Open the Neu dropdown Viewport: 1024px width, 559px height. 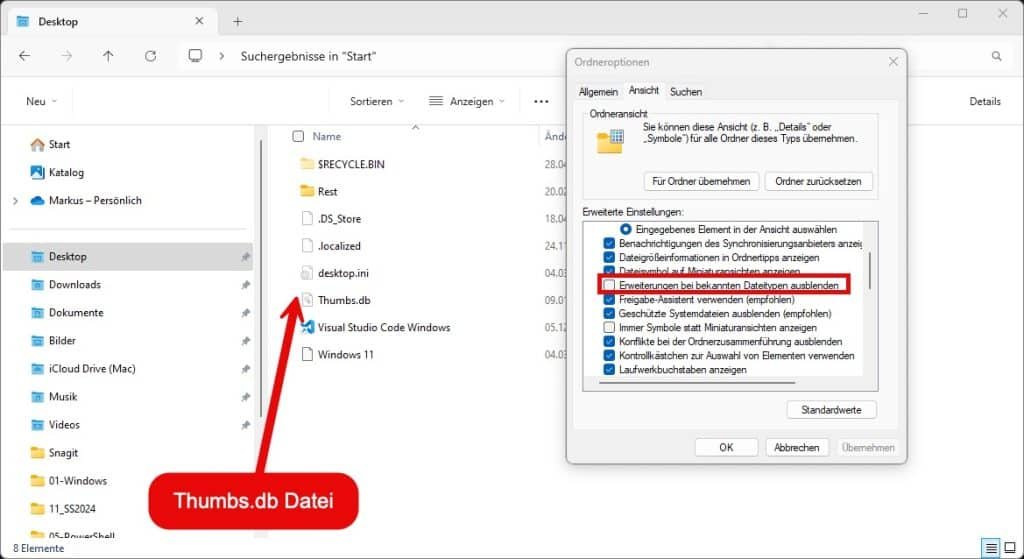tap(41, 101)
